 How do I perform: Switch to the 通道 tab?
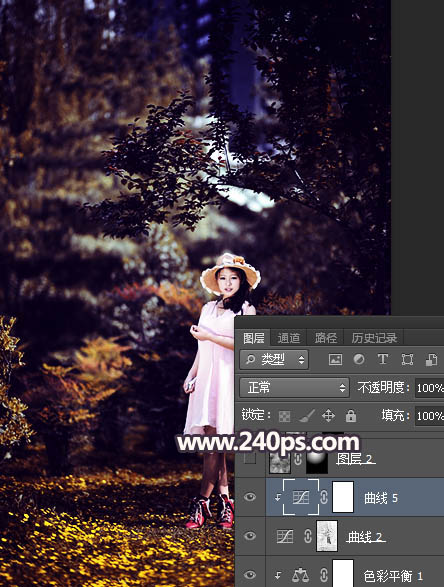(289, 338)
